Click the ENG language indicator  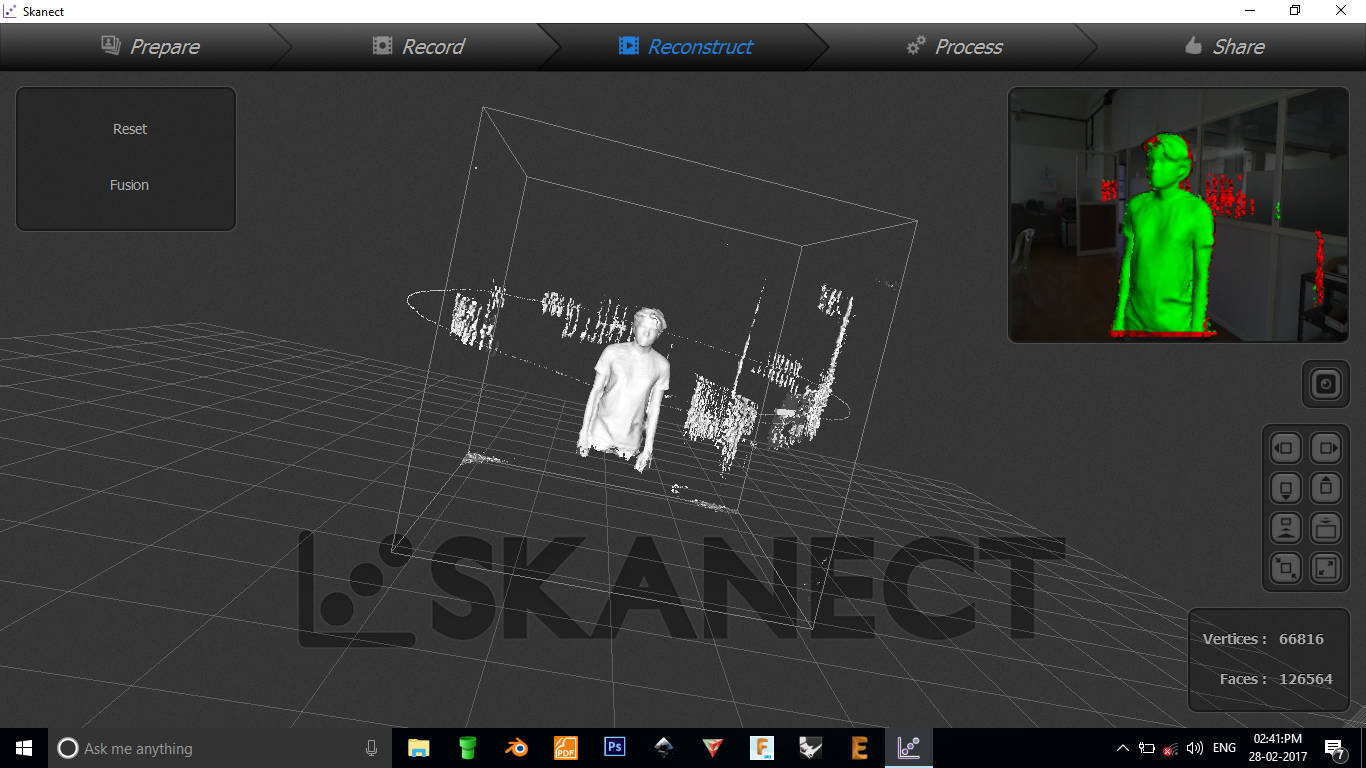pos(1224,748)
